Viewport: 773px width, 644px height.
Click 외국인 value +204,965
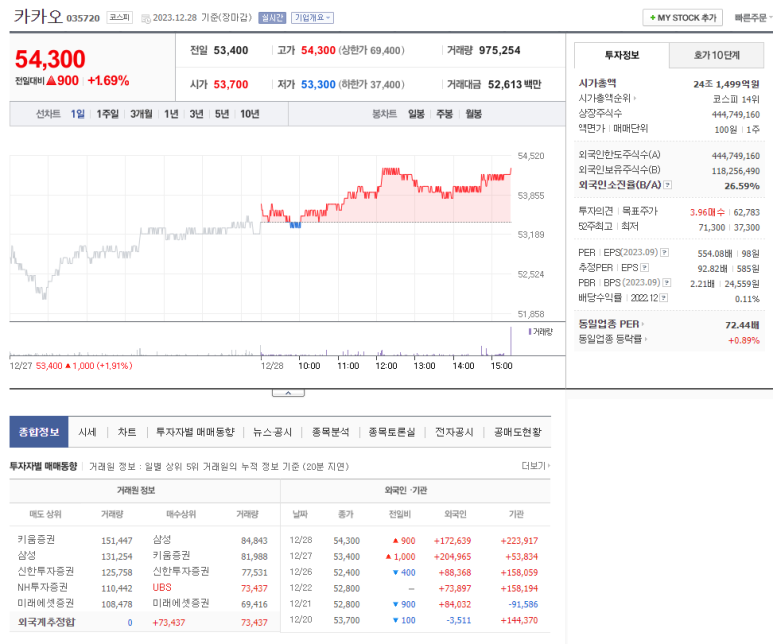(452, 557)
